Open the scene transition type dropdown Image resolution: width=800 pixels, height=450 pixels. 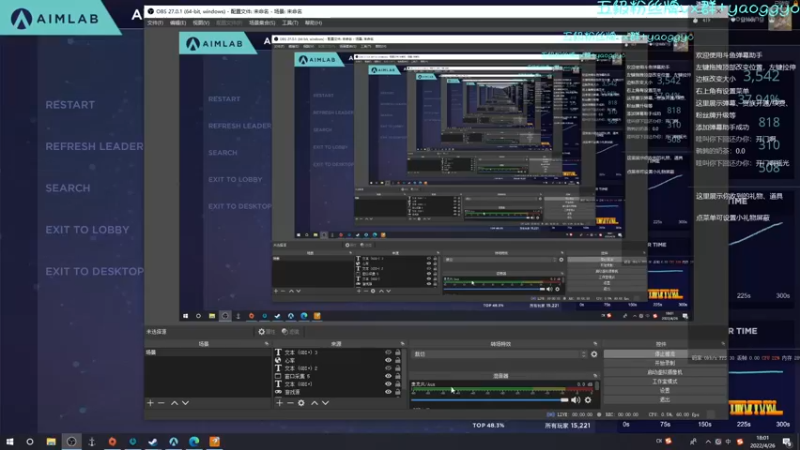click(499, 354)
